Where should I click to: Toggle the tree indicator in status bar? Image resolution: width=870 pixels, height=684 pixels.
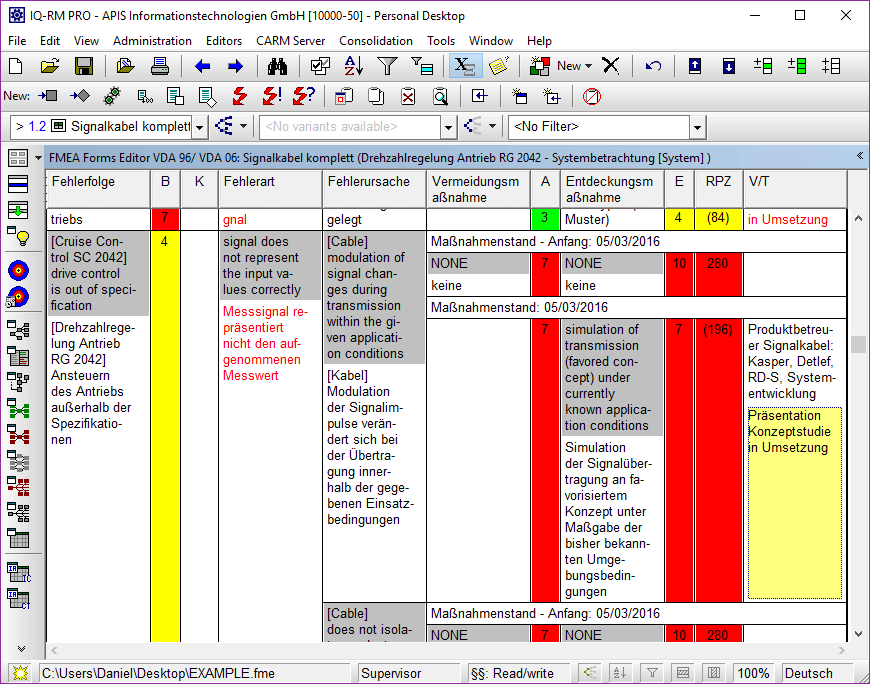coord(590,673)
